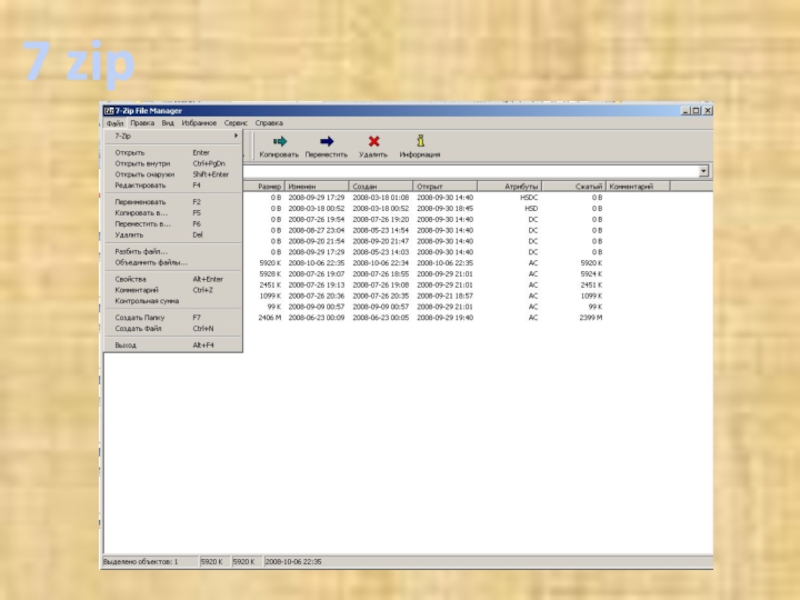Open the Сервис menu

pos(236,123)
